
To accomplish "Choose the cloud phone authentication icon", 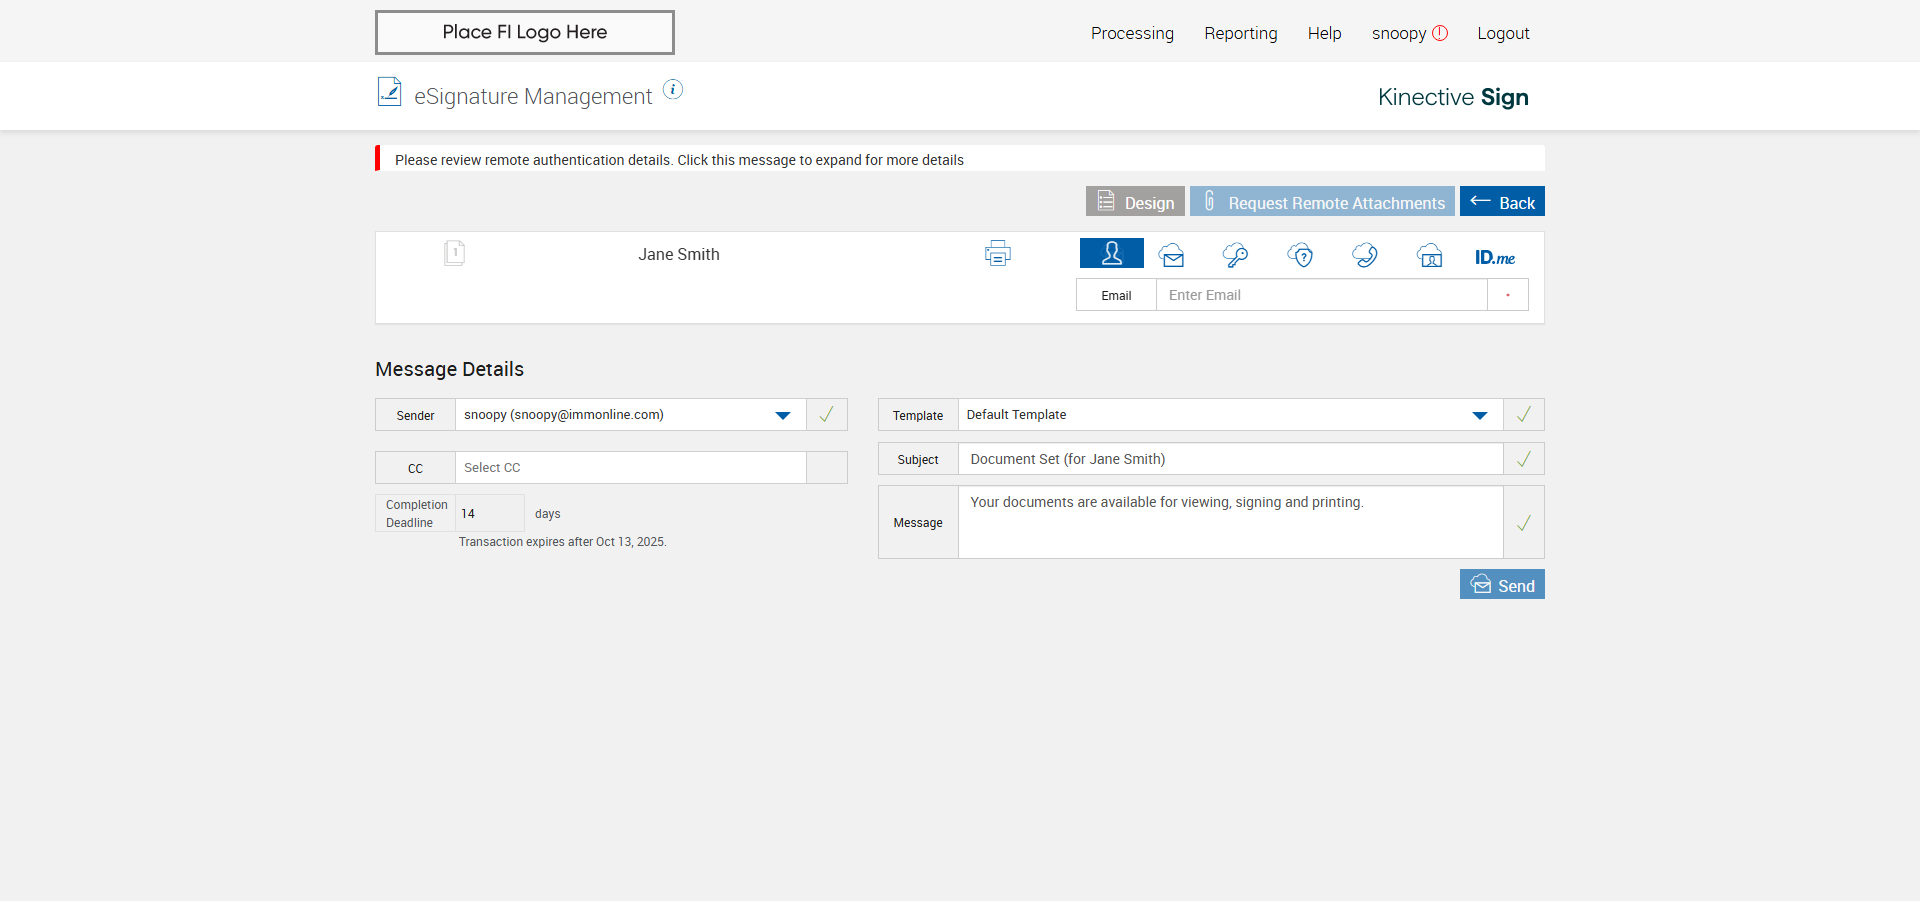I will [1364, 256].
